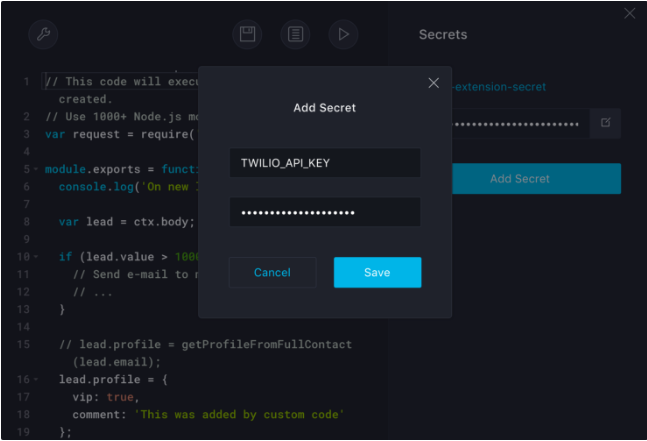Viewport: 647px width, 441px height.
Task: Click the save floppy disk icon
Action: 247,34
